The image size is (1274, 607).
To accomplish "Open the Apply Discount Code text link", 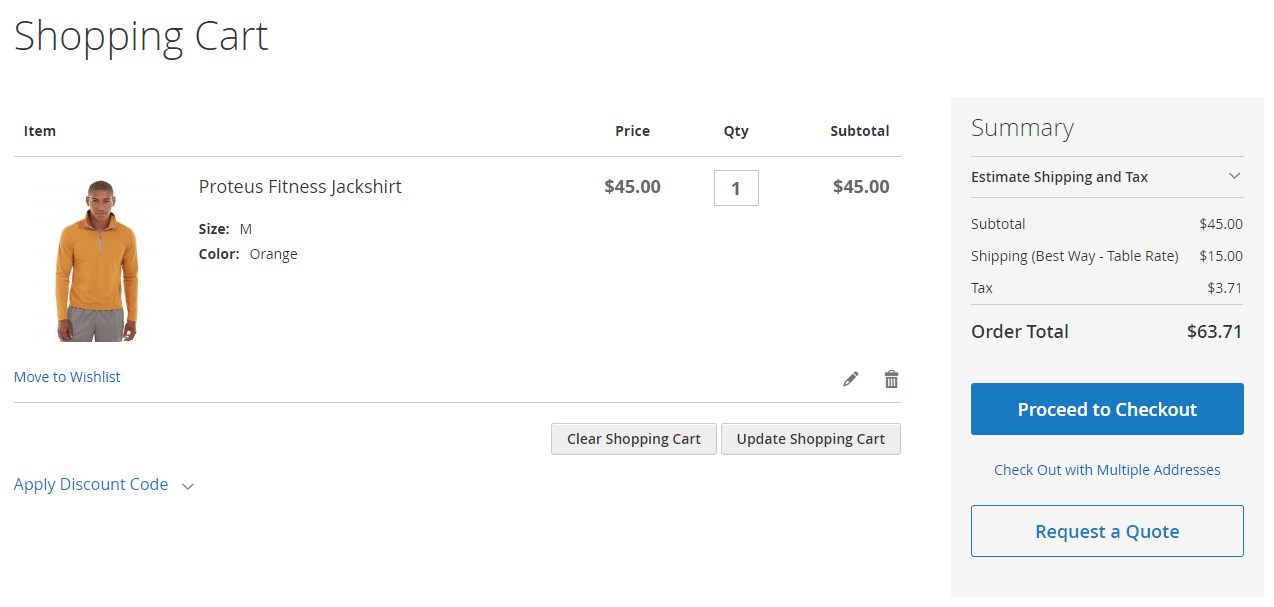I will click(91, 484).
